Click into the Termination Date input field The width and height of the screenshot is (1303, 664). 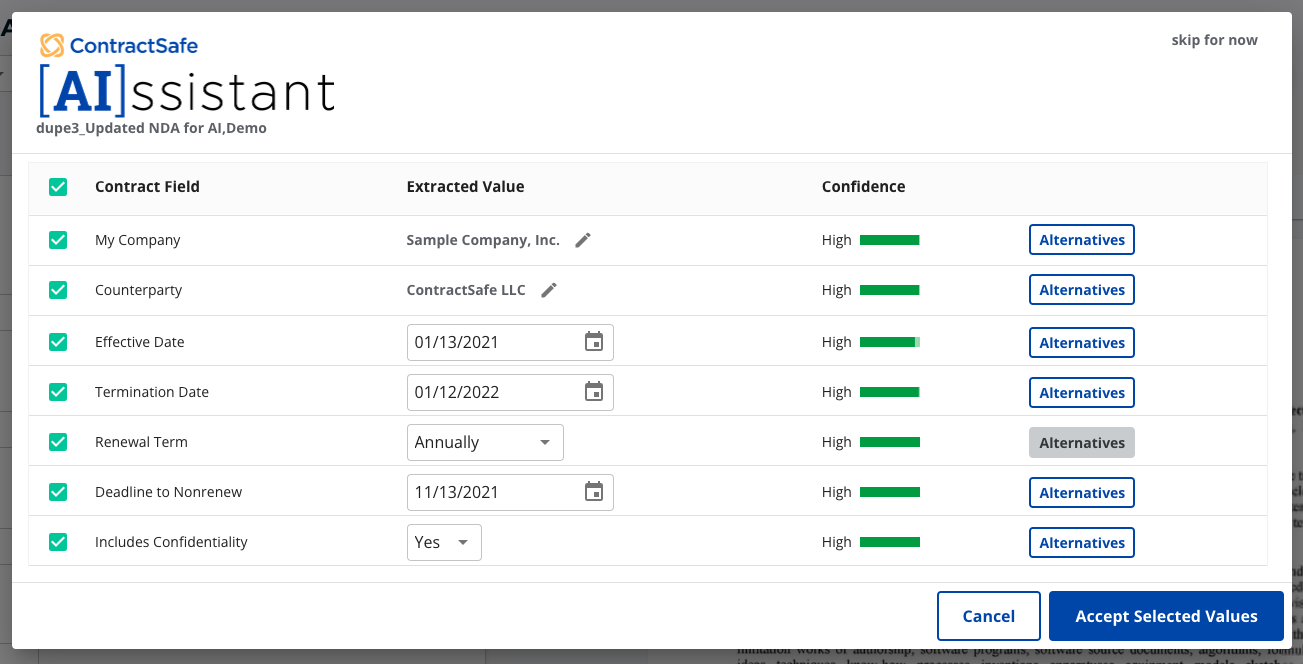(490, 392)
